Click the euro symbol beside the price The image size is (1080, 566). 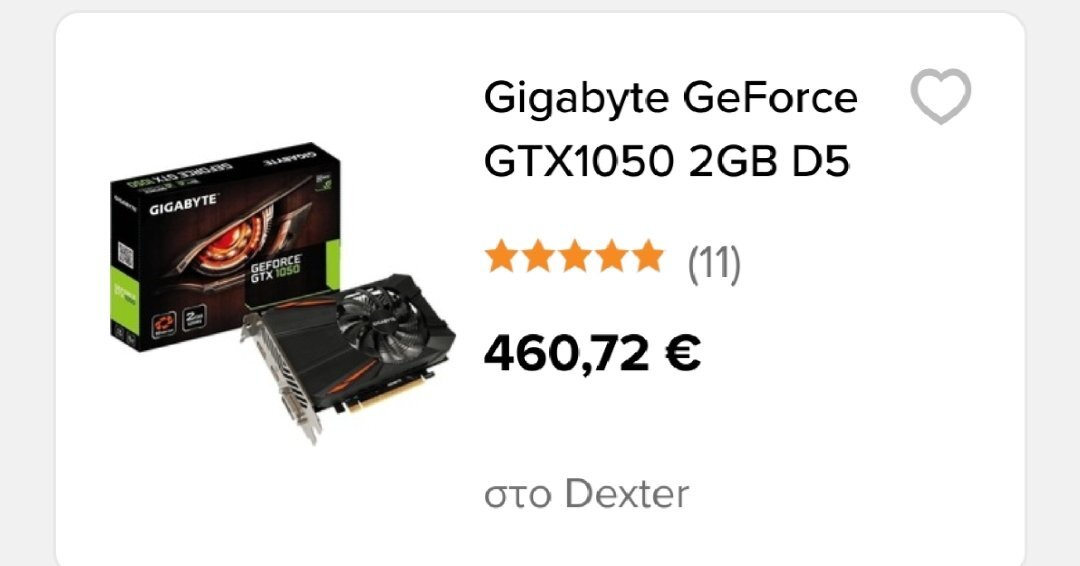click(x=683, y=352)
